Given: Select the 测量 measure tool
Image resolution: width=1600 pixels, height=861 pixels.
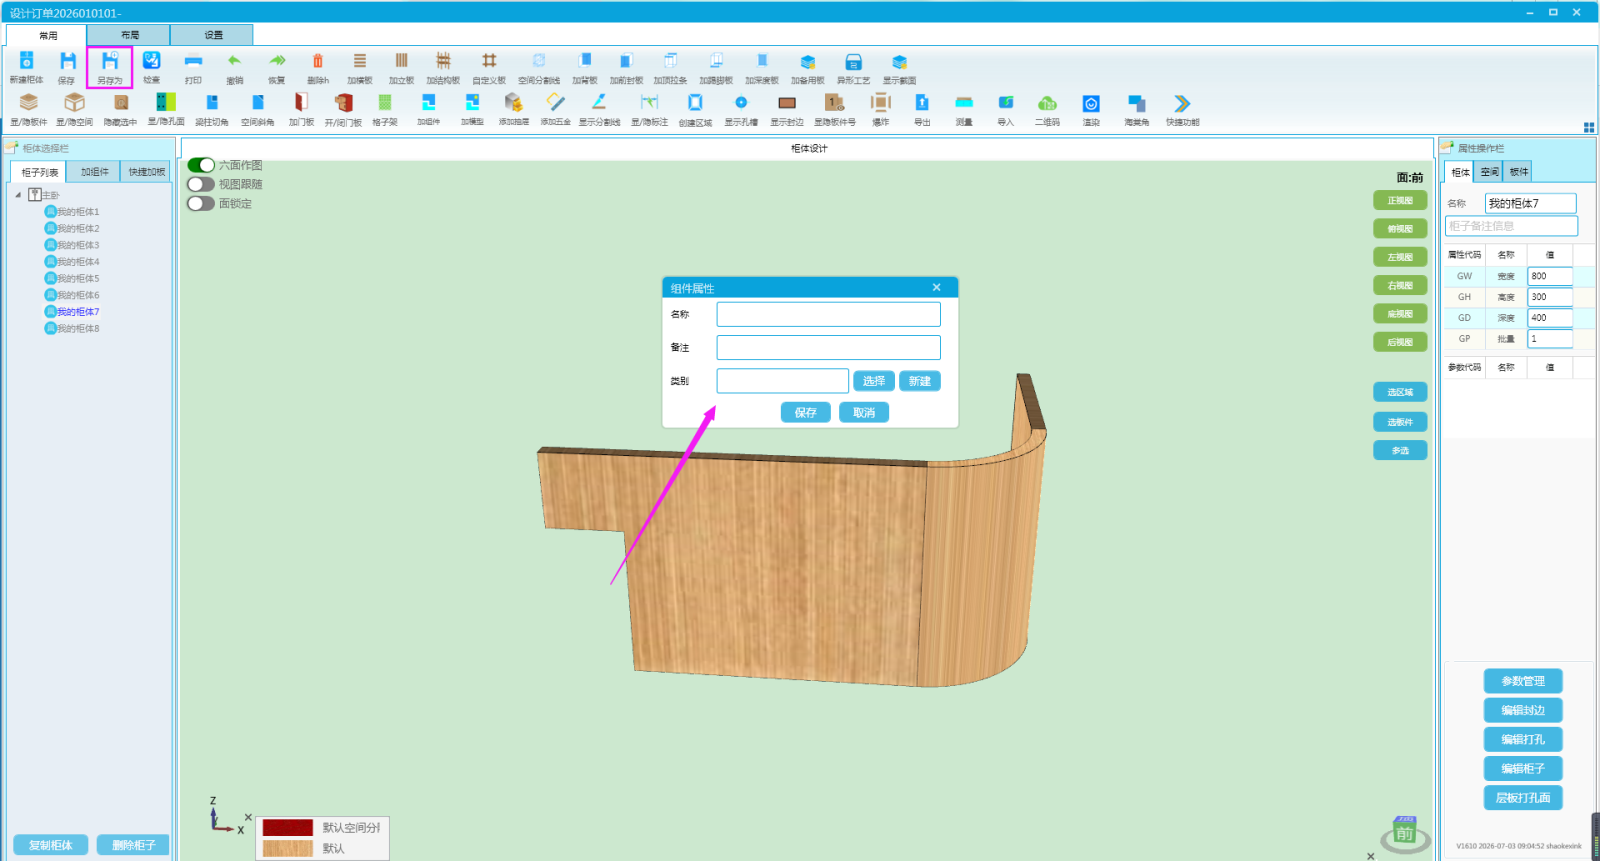Looking at the screenshot, I should (964, 103).
